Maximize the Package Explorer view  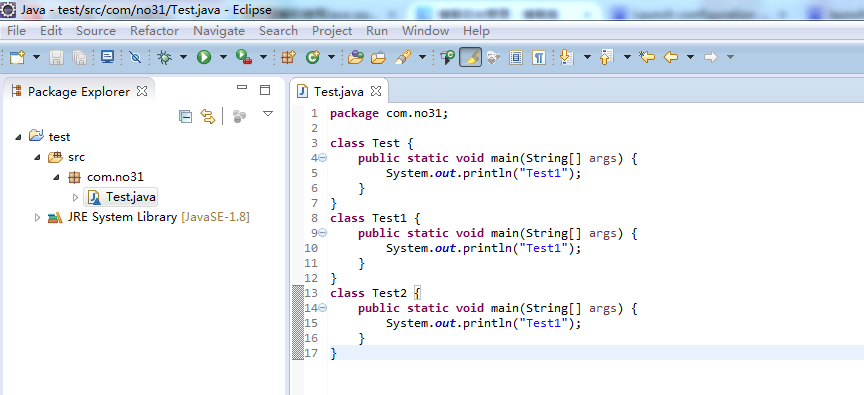click(x=265, y=89)
